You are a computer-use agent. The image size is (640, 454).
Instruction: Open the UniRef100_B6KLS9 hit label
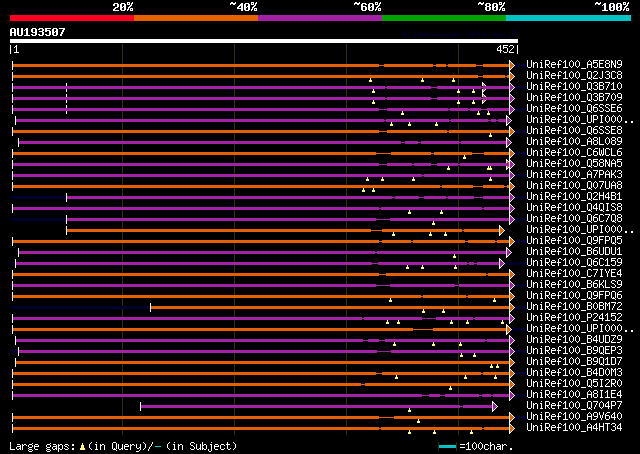pos(574,285)
